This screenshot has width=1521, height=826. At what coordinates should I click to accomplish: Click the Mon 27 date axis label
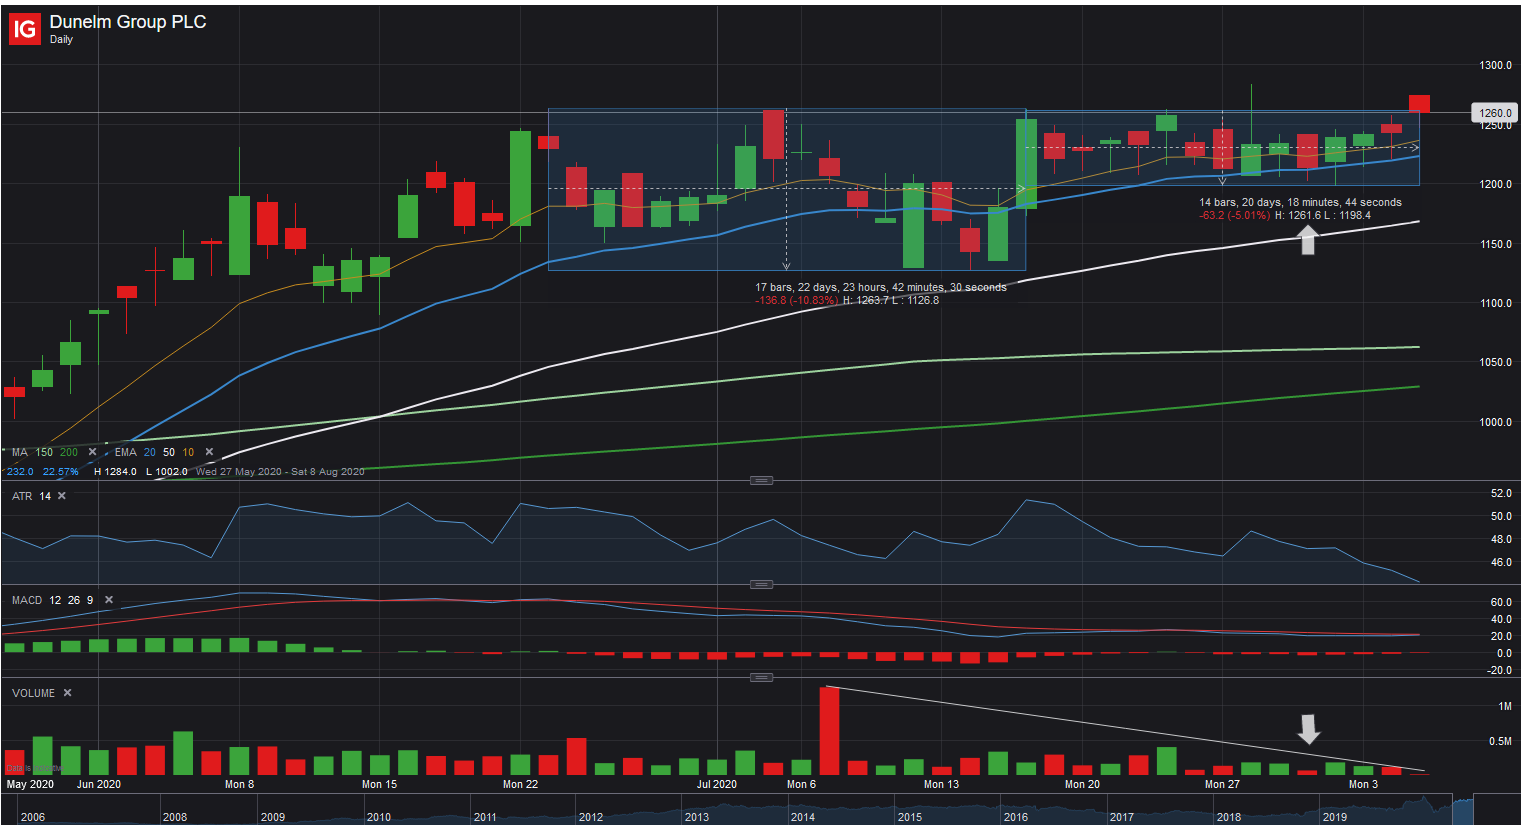point(1222,784)
